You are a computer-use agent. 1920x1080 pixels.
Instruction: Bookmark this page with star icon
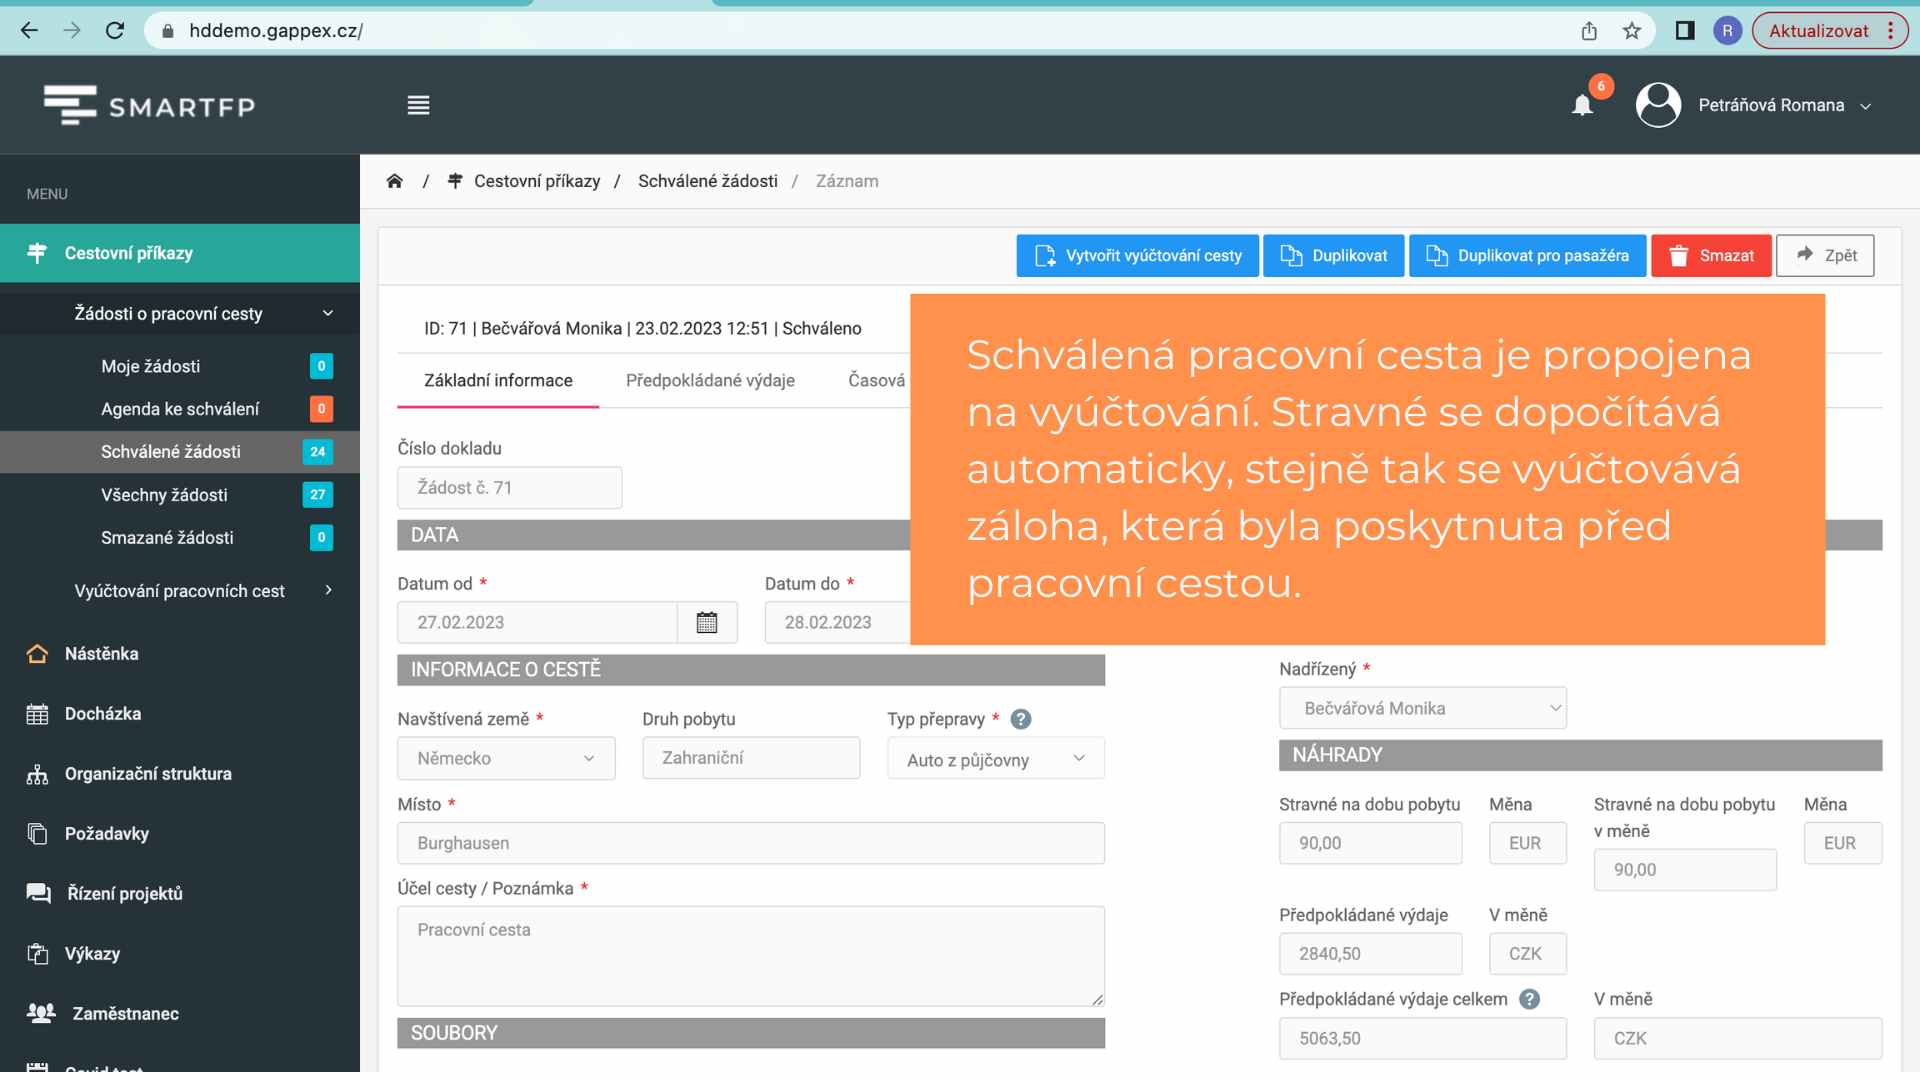click(x=1632, y=31)
